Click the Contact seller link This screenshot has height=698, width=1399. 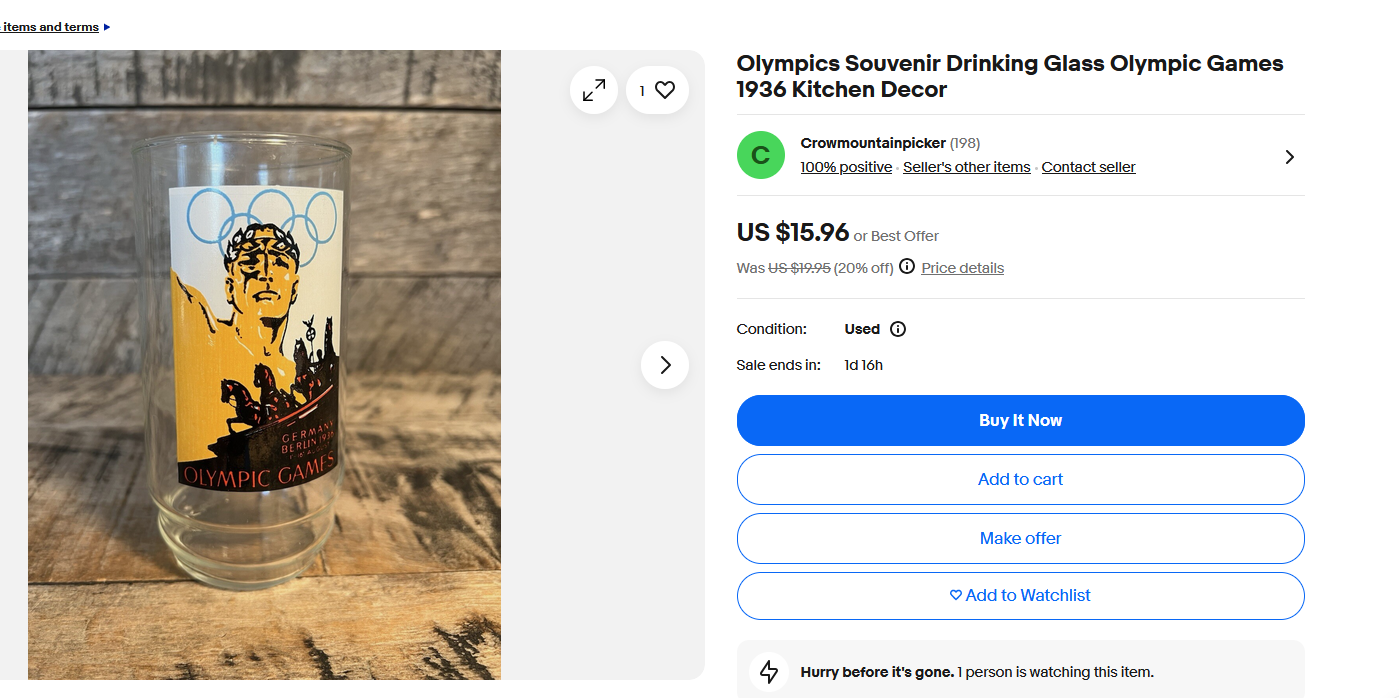click(1088, 167)
